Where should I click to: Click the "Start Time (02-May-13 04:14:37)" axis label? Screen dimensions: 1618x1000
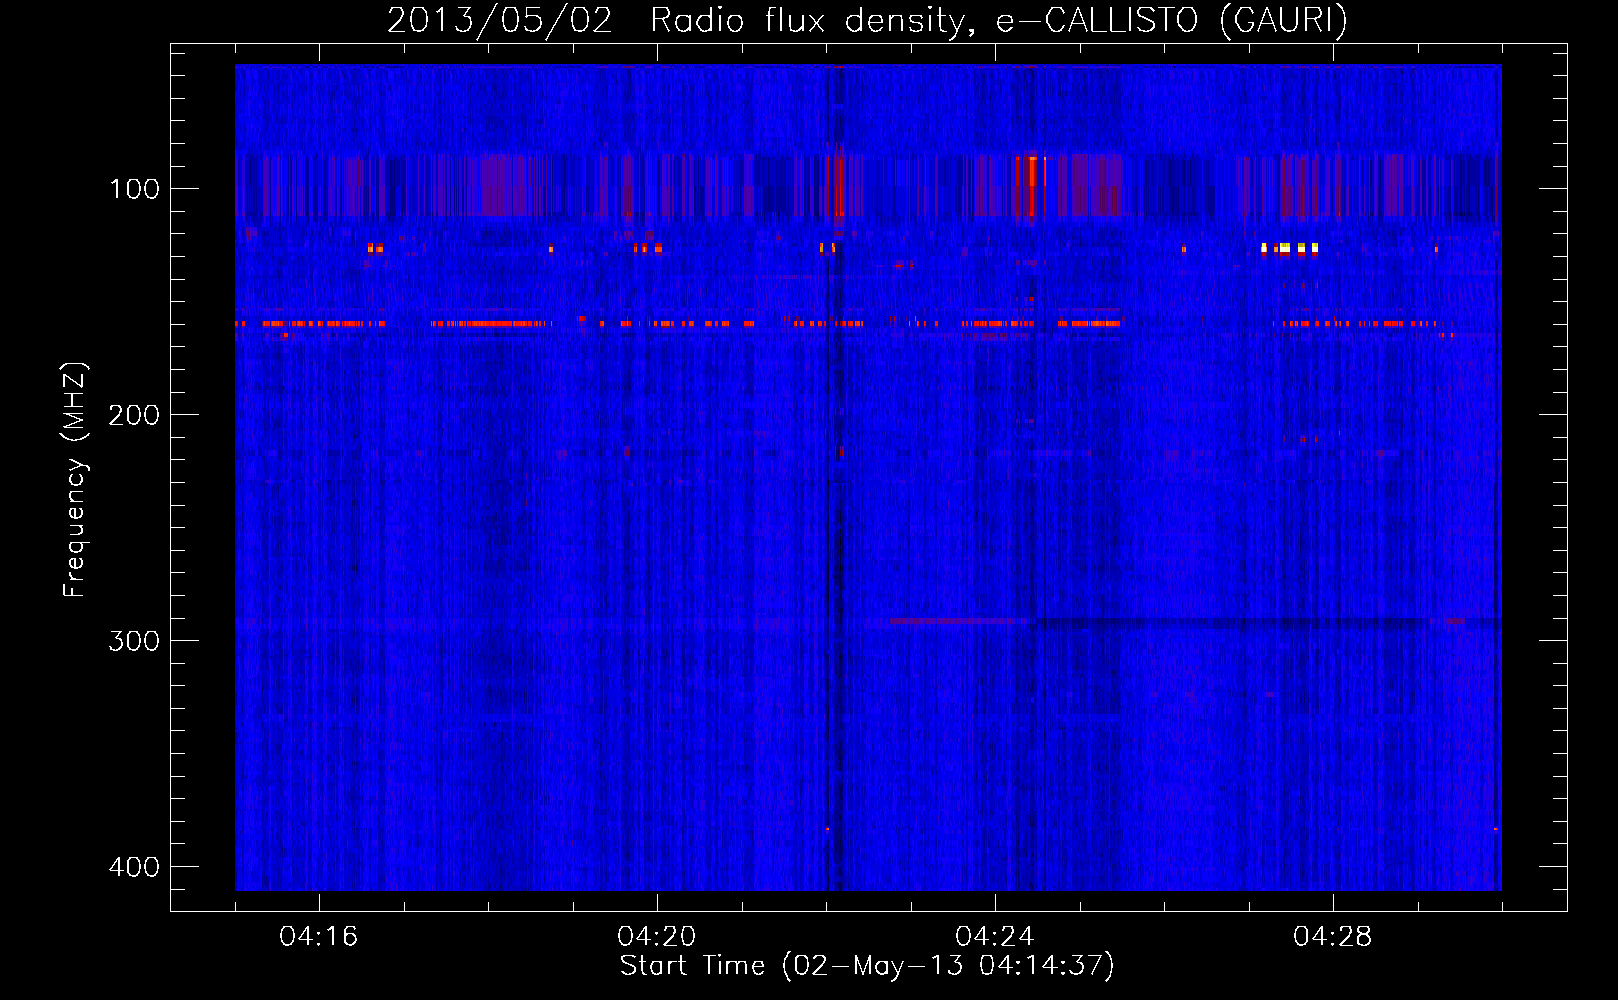[866, 966]
